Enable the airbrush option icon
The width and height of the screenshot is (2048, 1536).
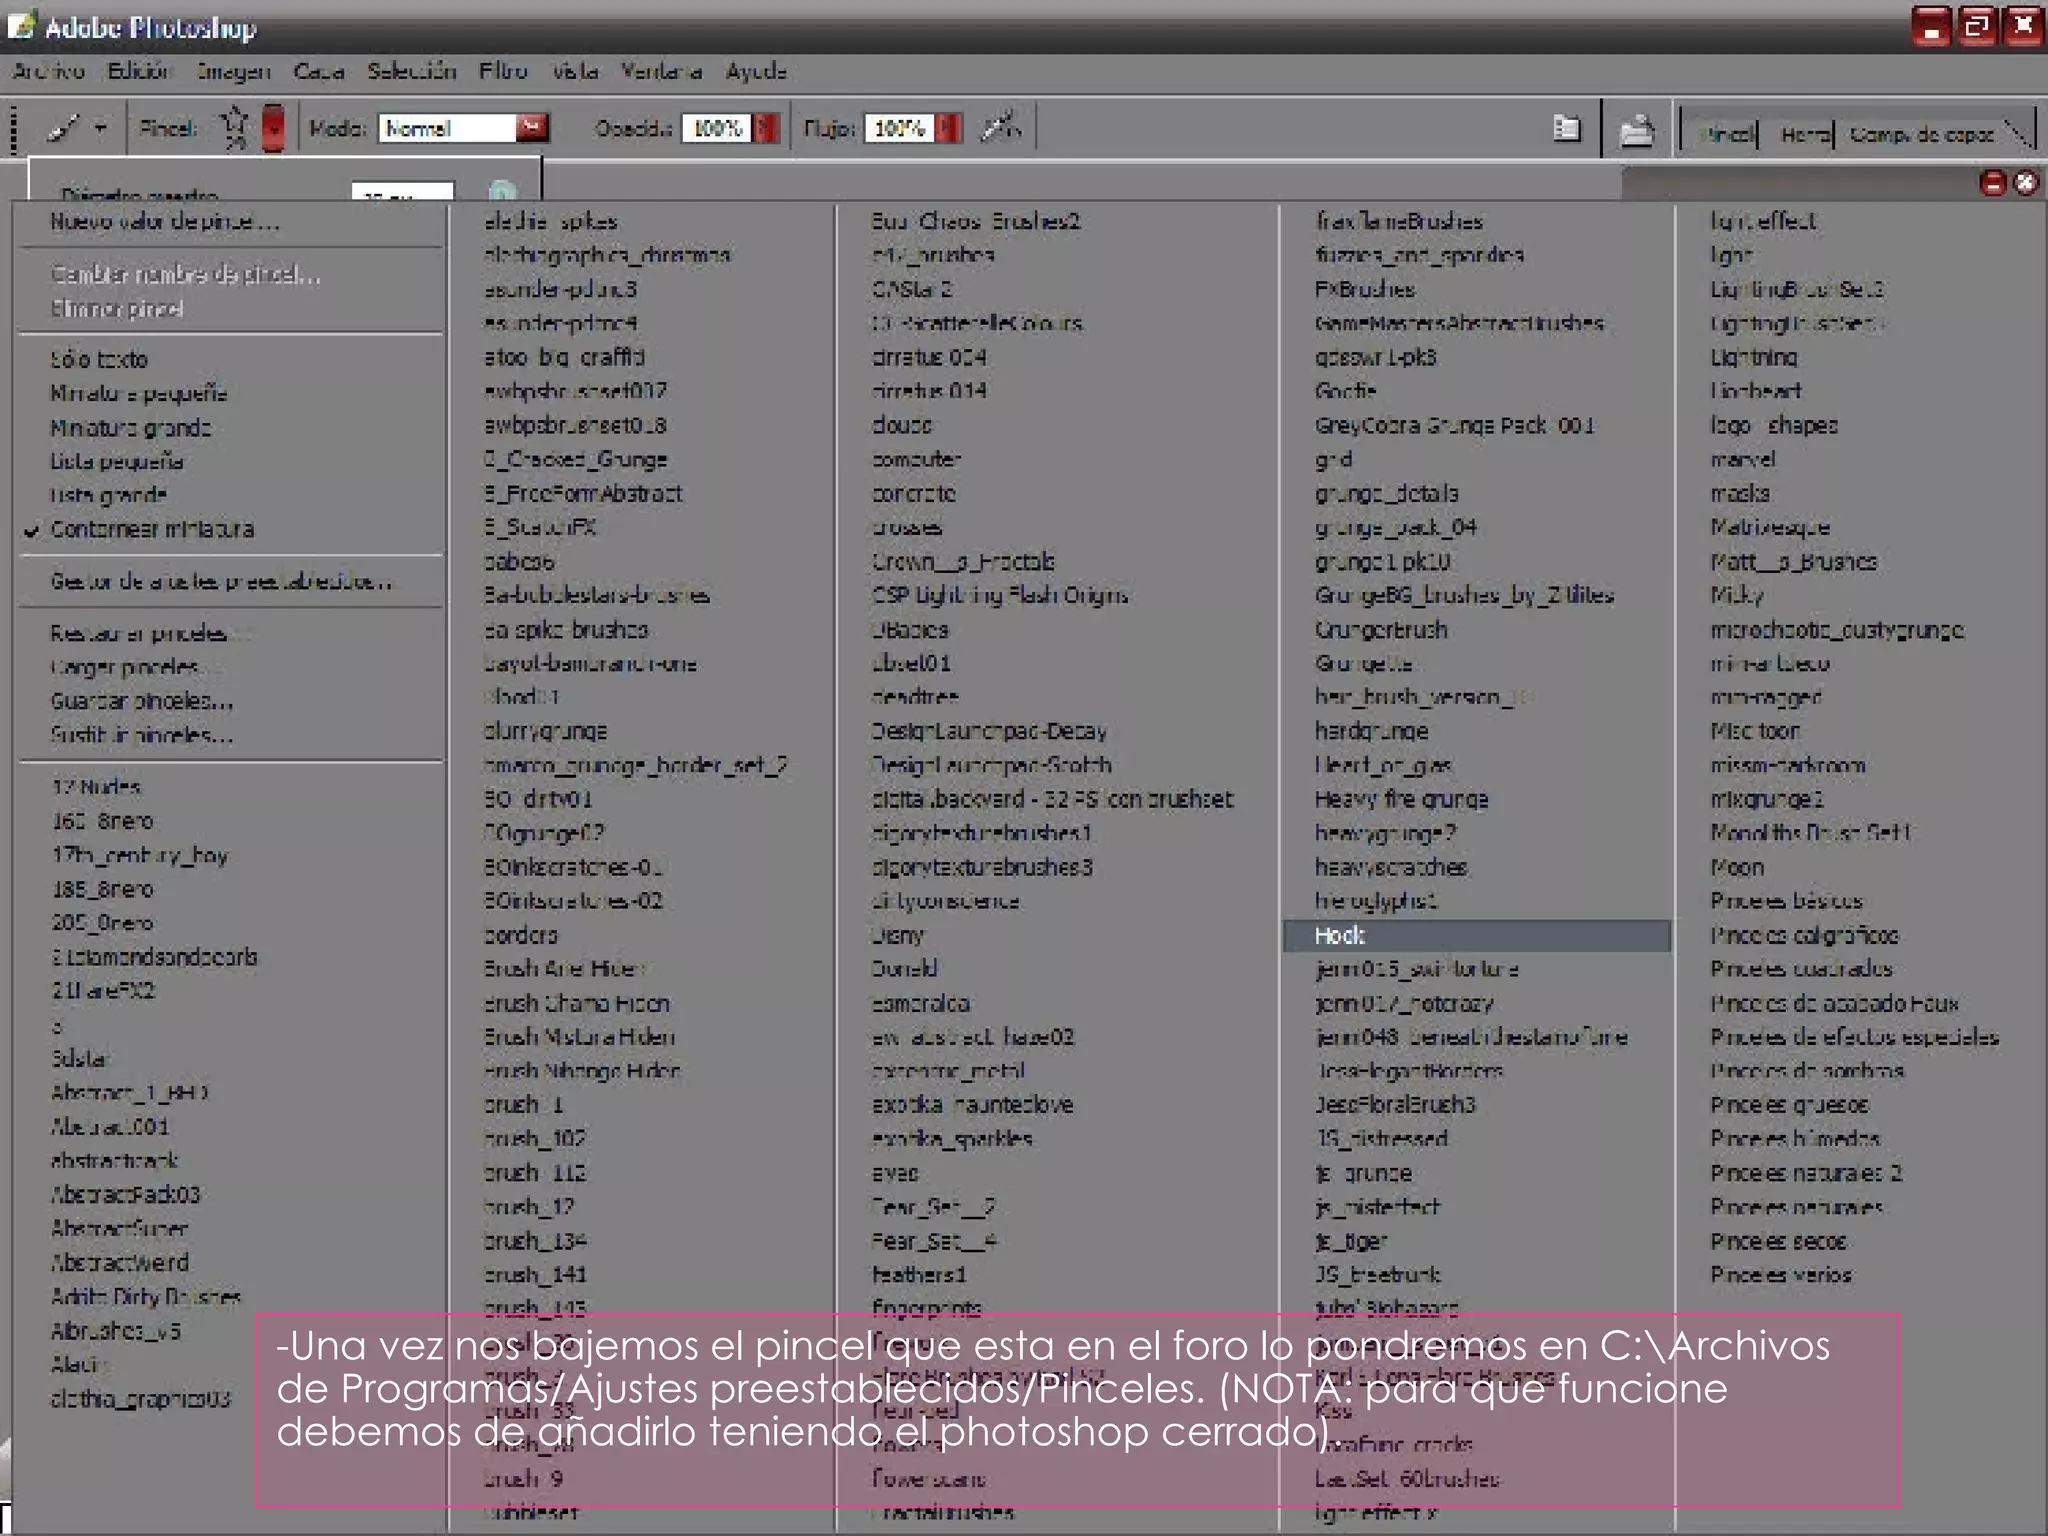(999, 127)
